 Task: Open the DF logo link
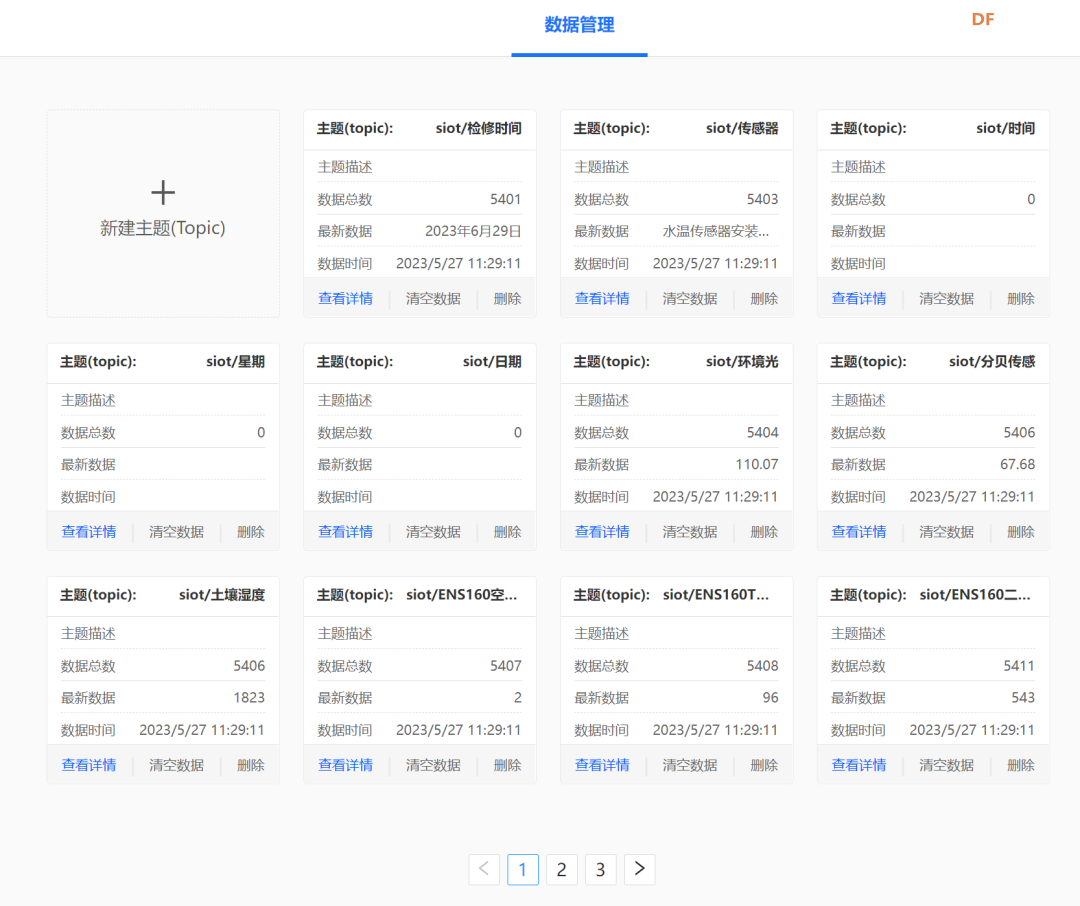(x=983, y=19)
